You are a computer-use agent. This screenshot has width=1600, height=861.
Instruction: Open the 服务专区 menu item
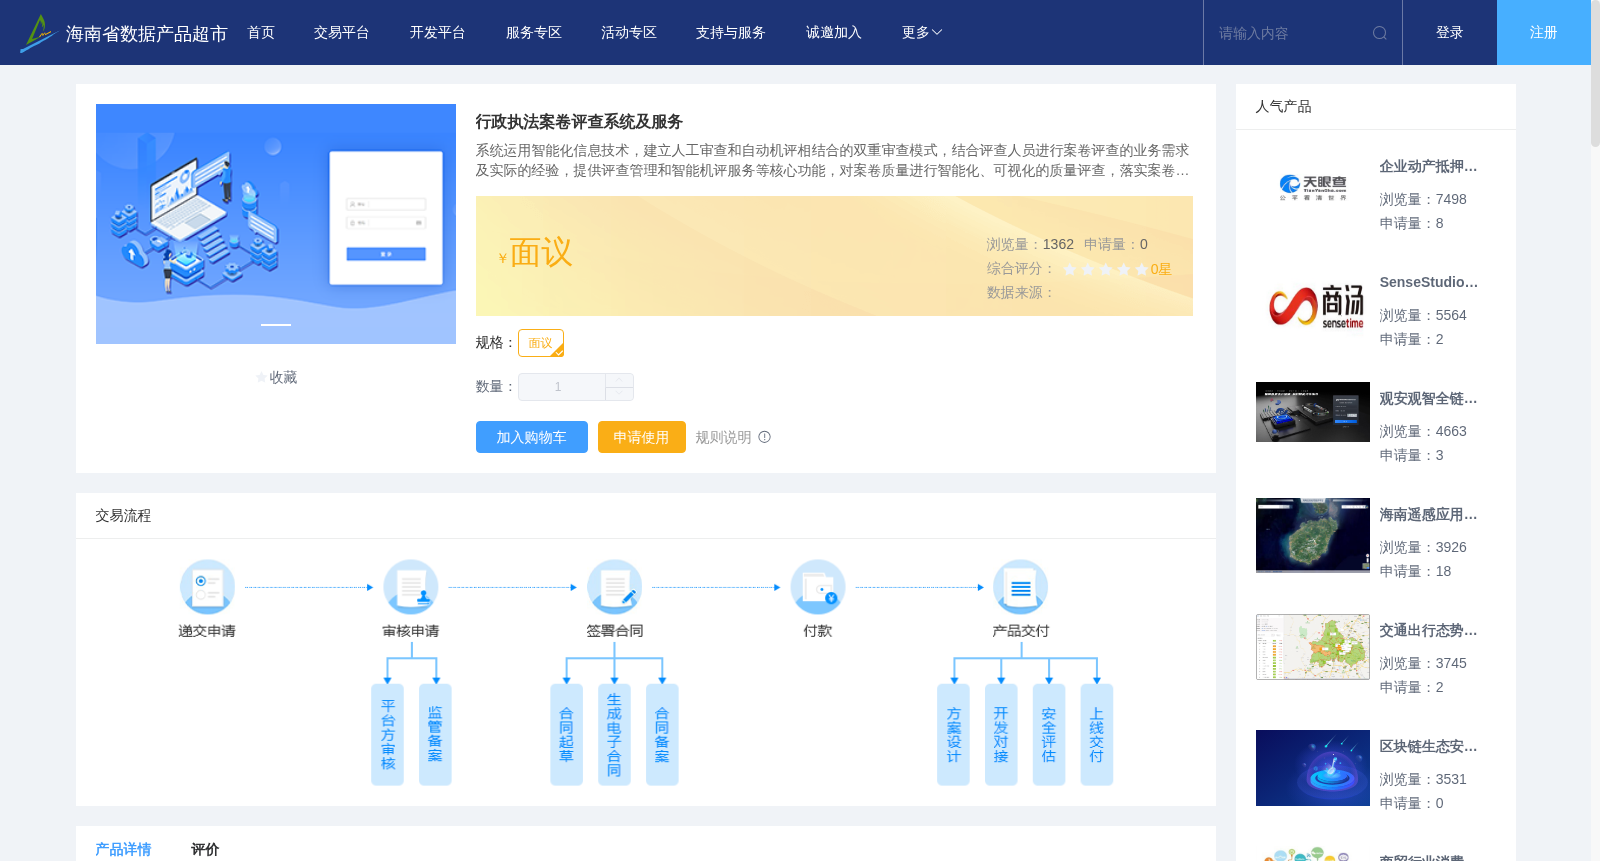(x=533, y=33)
